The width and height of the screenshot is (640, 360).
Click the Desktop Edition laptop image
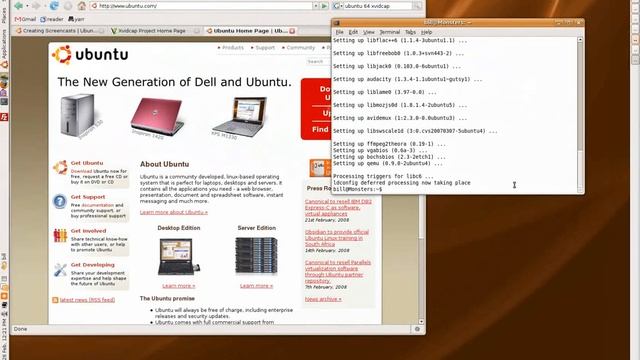point(179,257)
